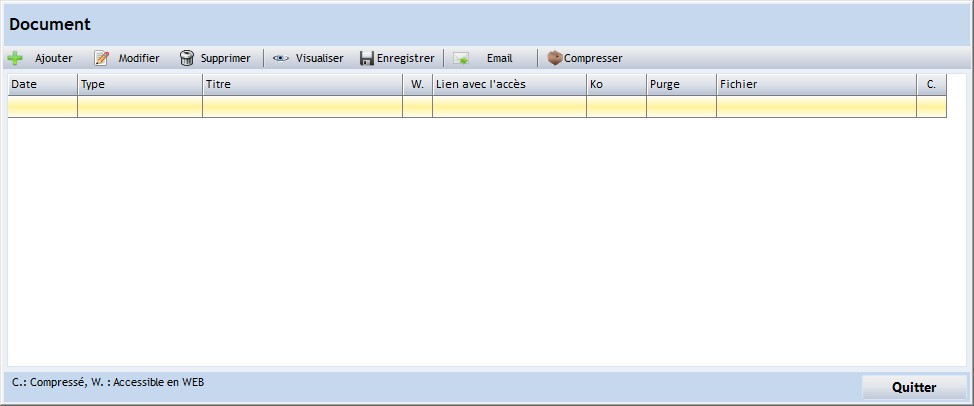Click the Enregistrer floppy disk icon
This screenshot has width=974, height=406.
tap(367, 58)
